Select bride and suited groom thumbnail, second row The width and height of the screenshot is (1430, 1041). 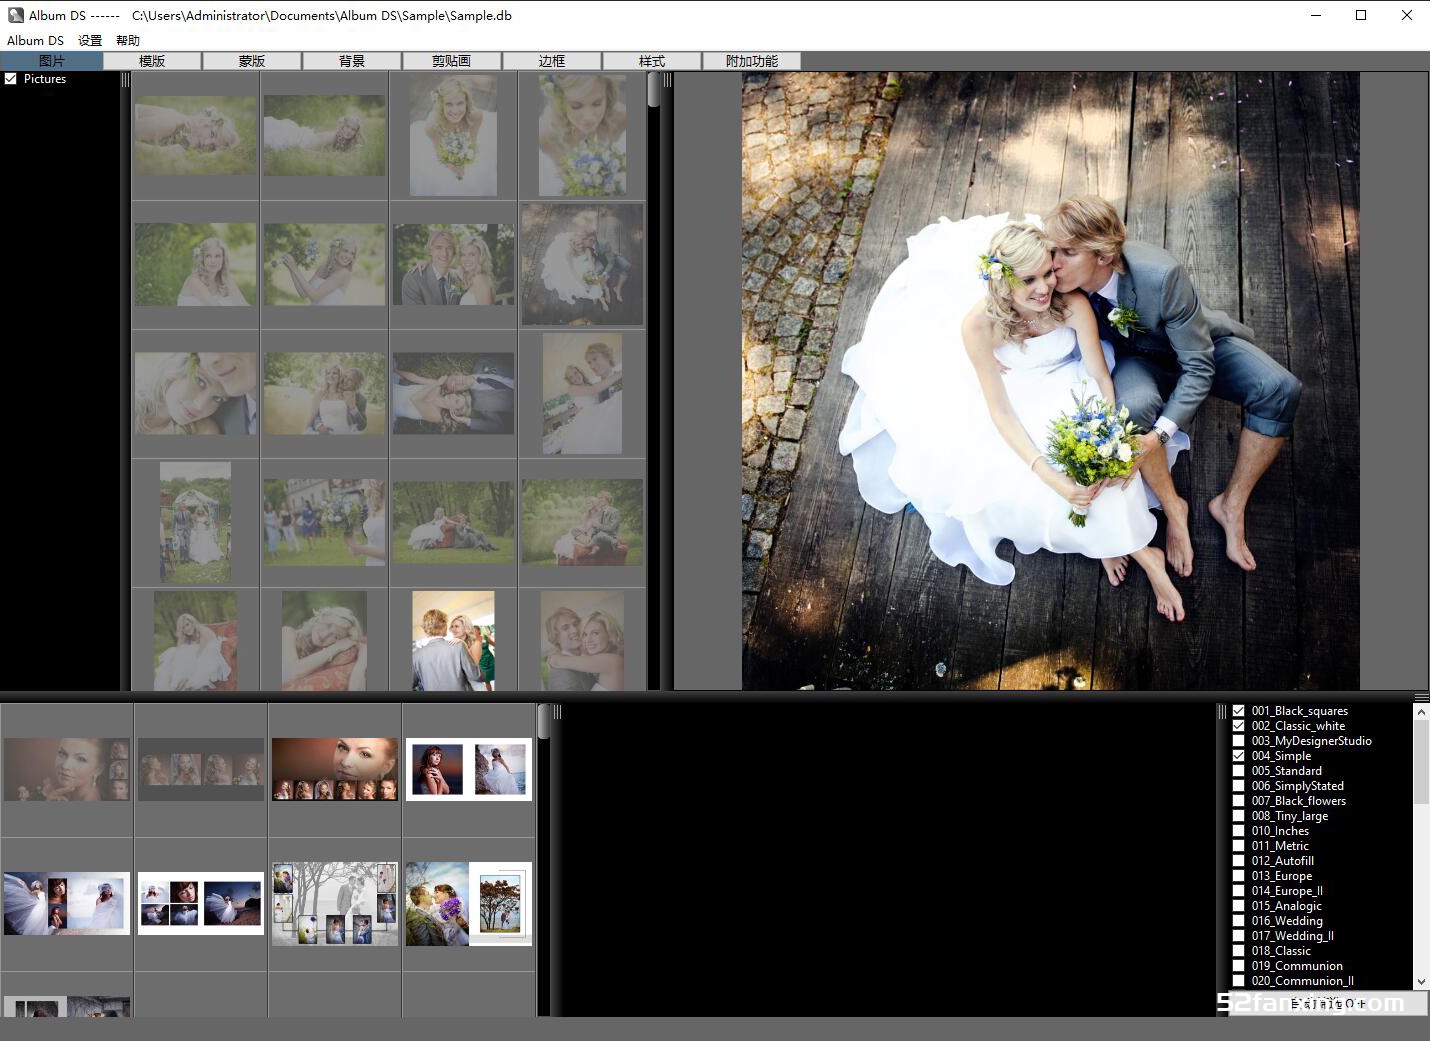click(453, 265)
